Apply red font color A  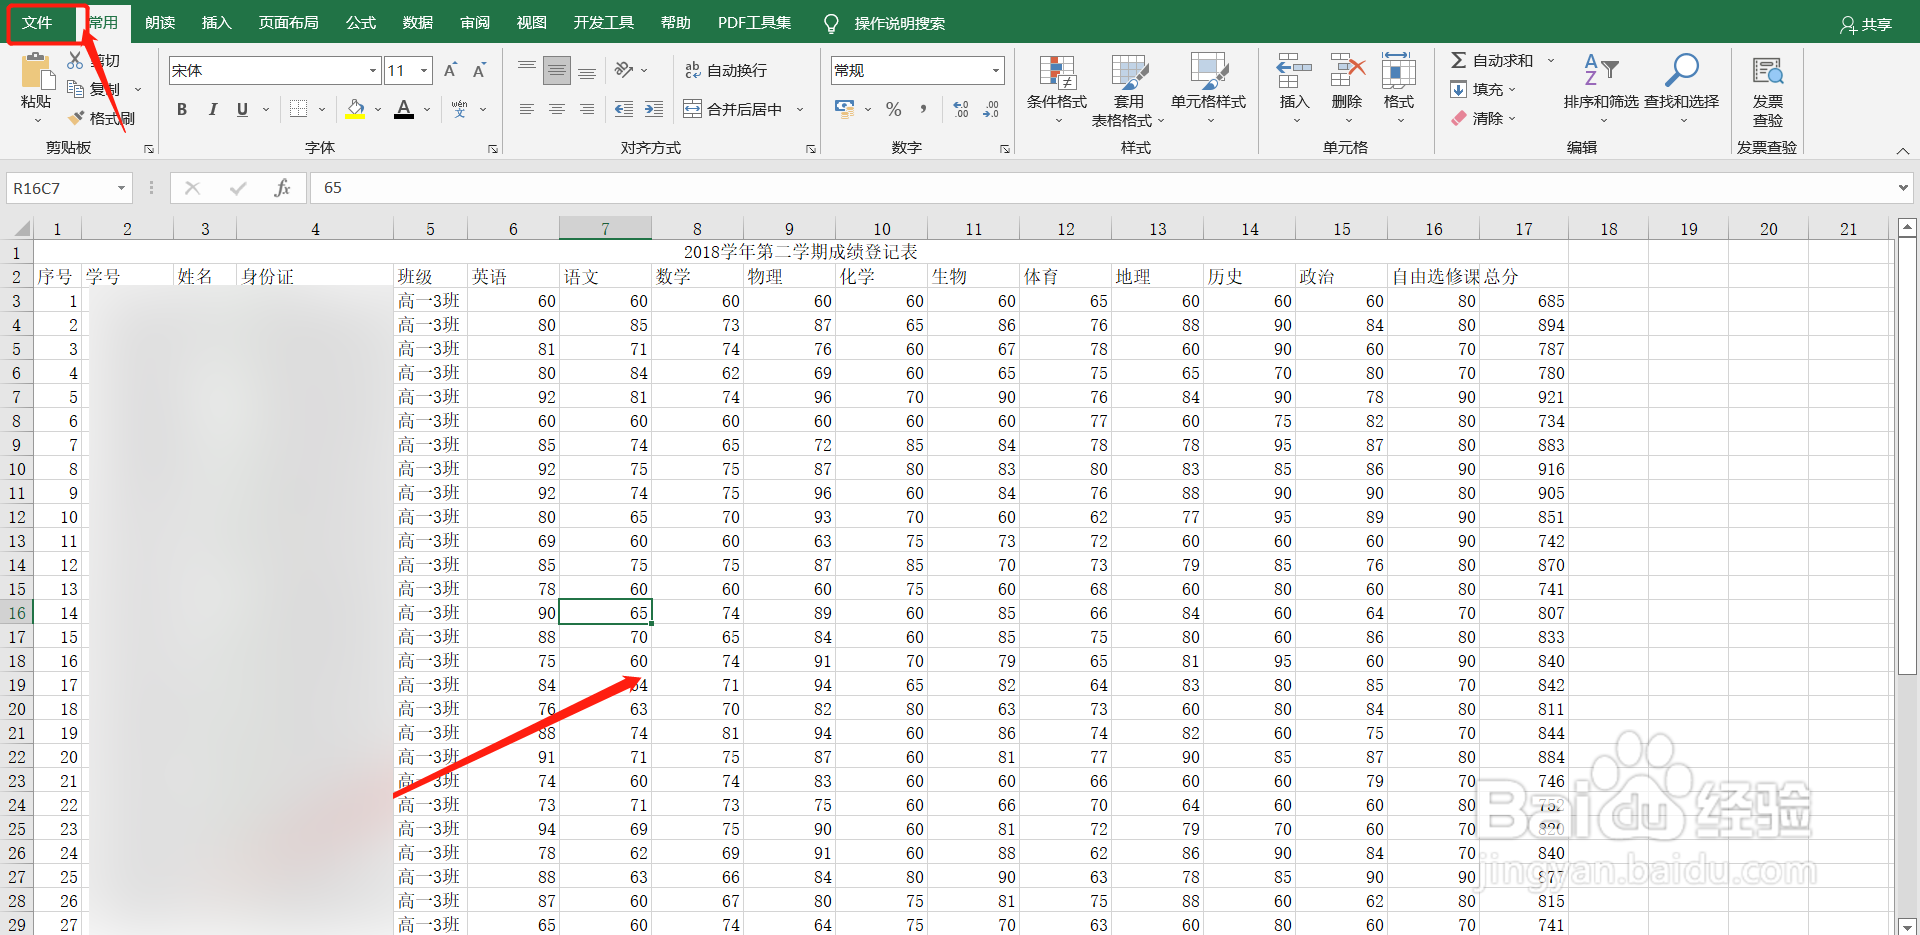tap(404, 109)
